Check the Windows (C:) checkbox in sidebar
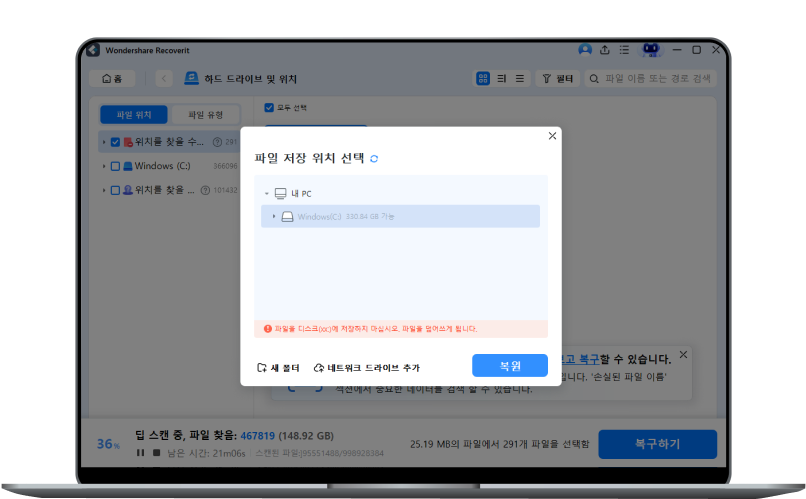 (115, 166)
